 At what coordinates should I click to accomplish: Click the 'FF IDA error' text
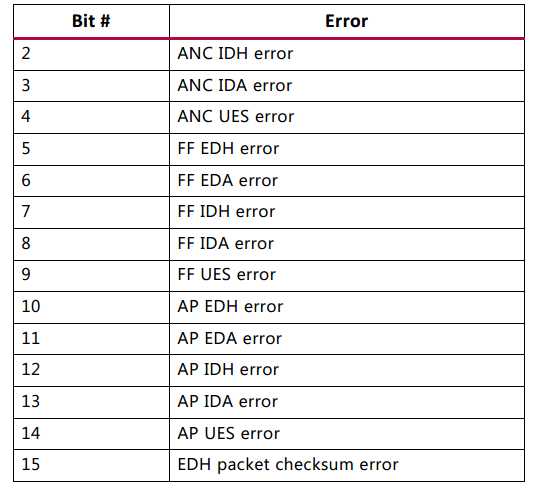click(225, 244)
